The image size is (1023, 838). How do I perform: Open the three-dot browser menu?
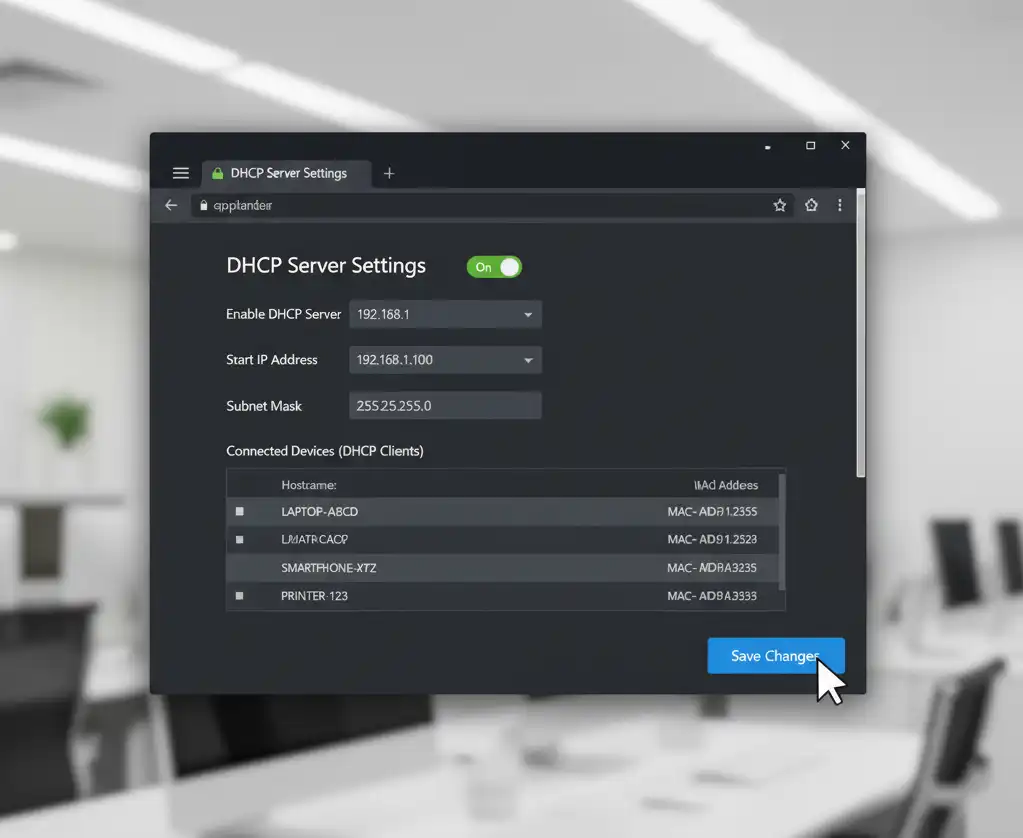tap(839, 205)
